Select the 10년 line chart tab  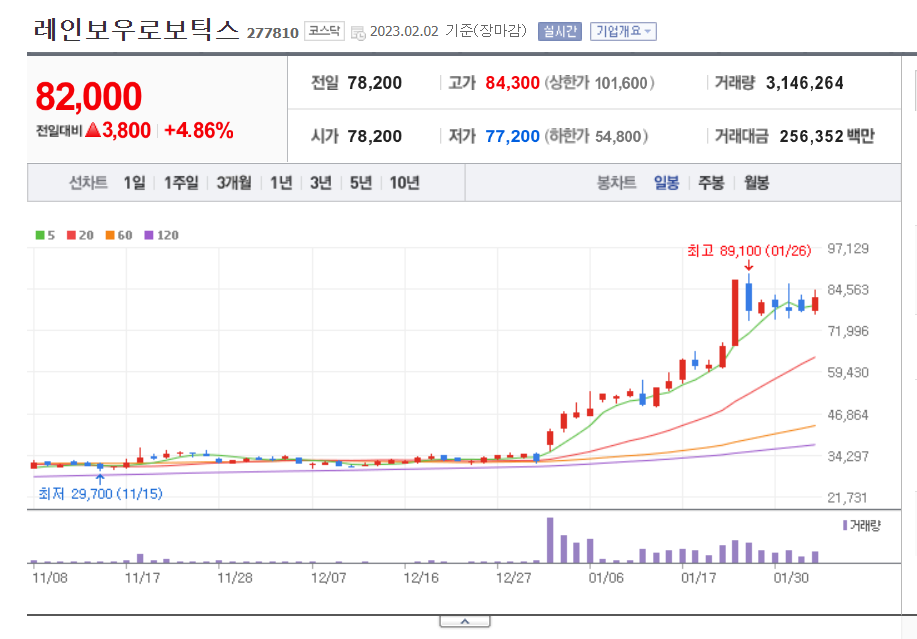404,183
